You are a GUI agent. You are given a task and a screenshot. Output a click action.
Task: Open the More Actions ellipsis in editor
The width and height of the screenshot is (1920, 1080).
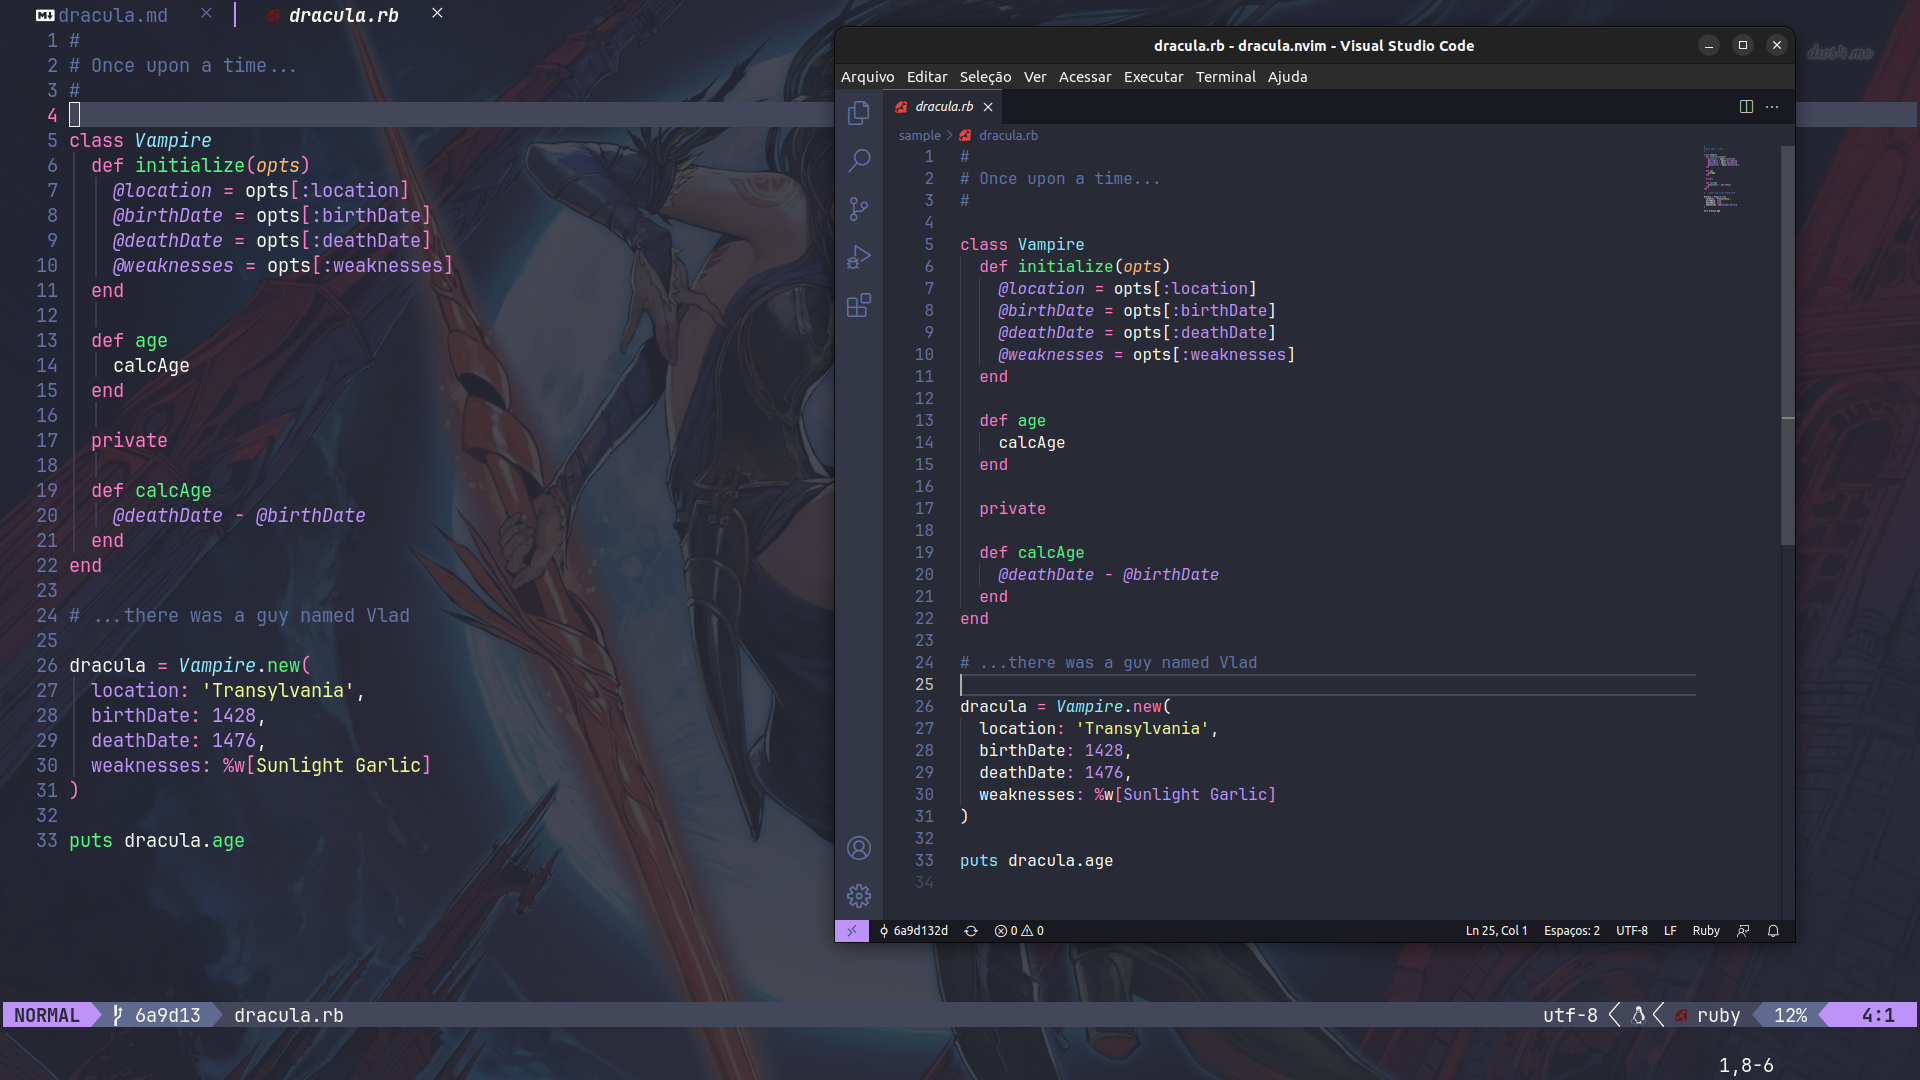tap(1772, 107)
